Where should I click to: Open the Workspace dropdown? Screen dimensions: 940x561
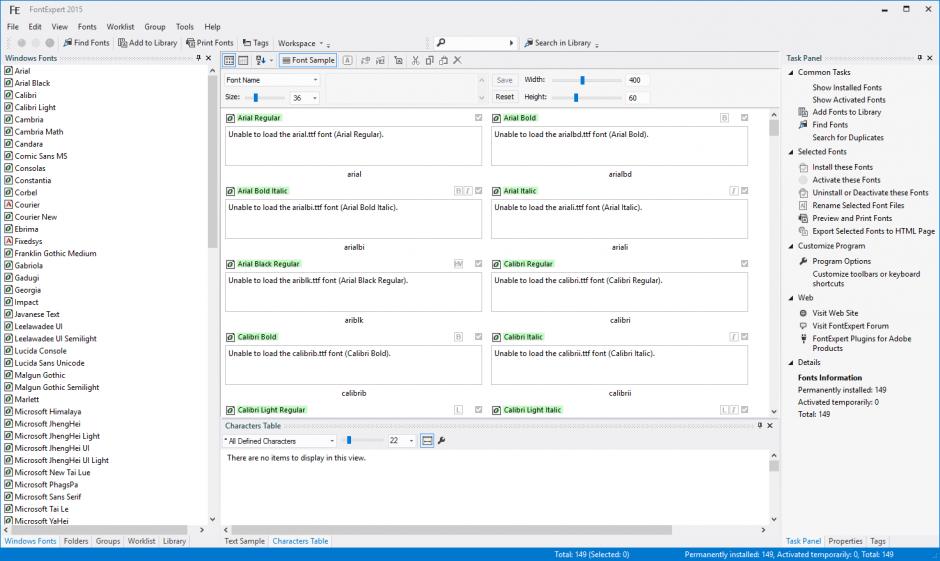pyautogui.click(x=301, y=43)
